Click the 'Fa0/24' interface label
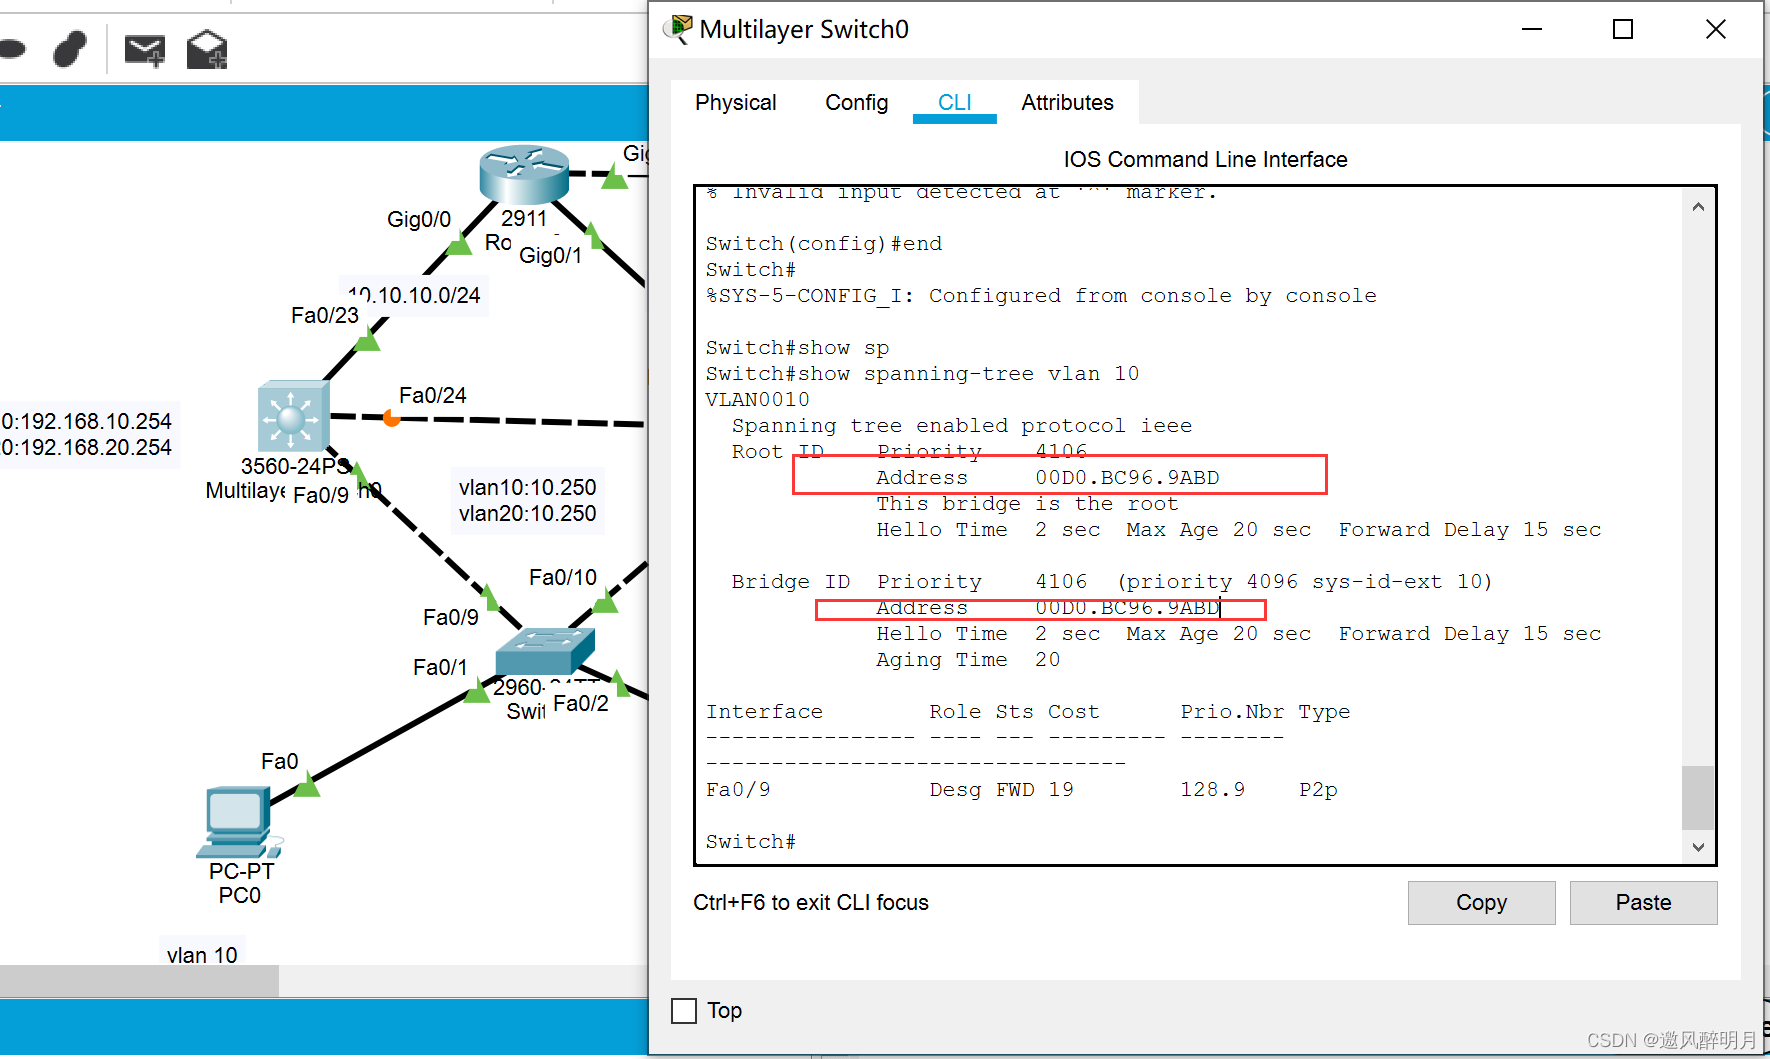Screen dimensions: 1770x1059 click(x=433, y=395)
